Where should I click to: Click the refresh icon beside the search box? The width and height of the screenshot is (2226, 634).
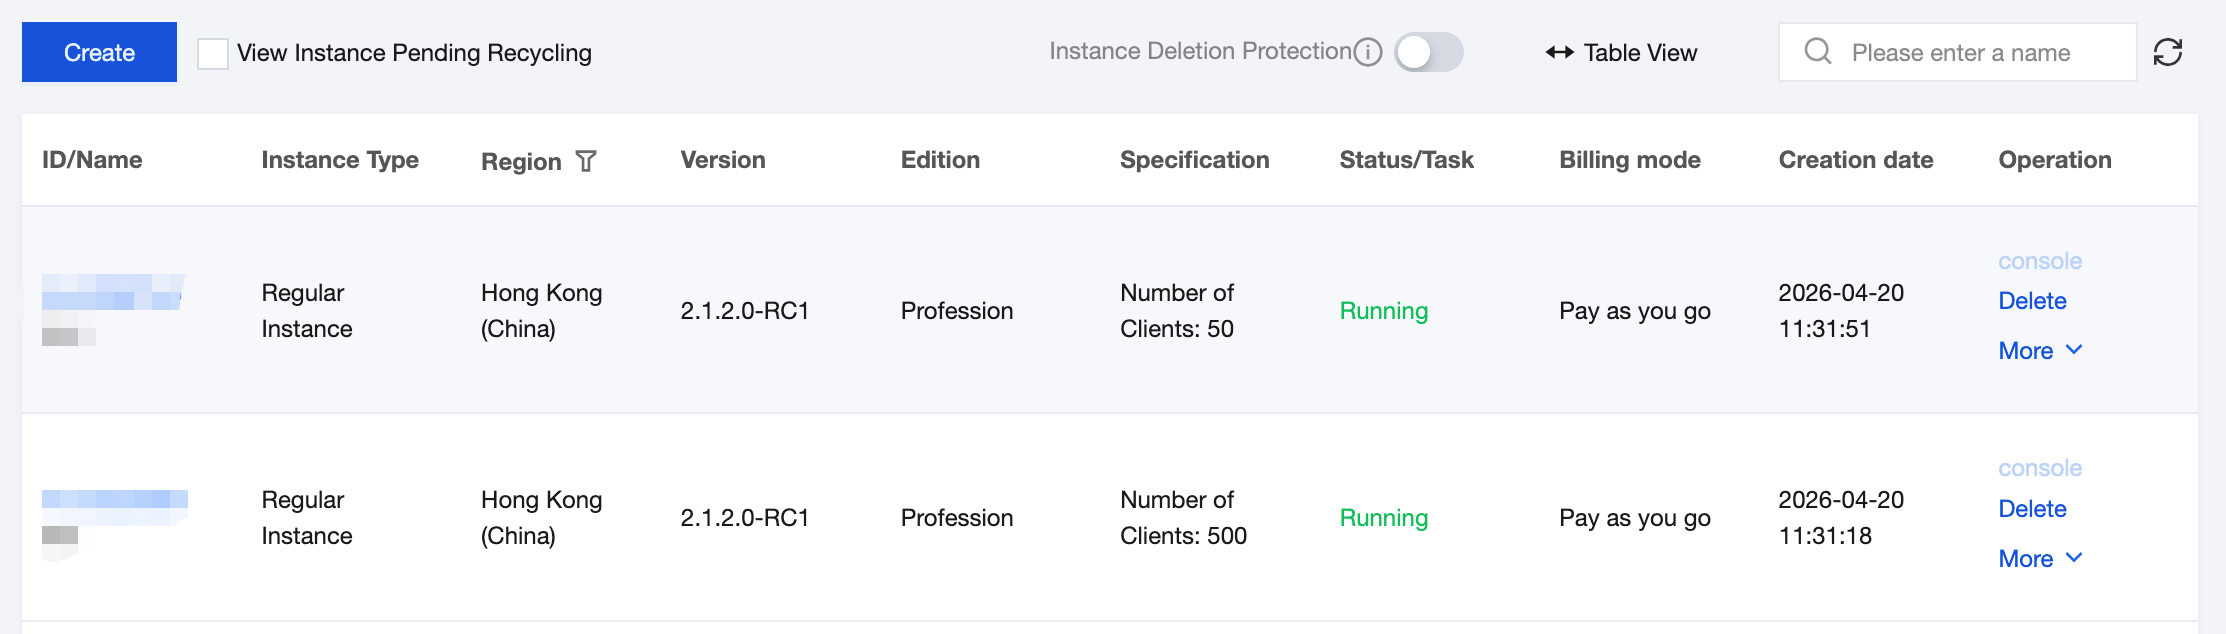point(2167,52)
